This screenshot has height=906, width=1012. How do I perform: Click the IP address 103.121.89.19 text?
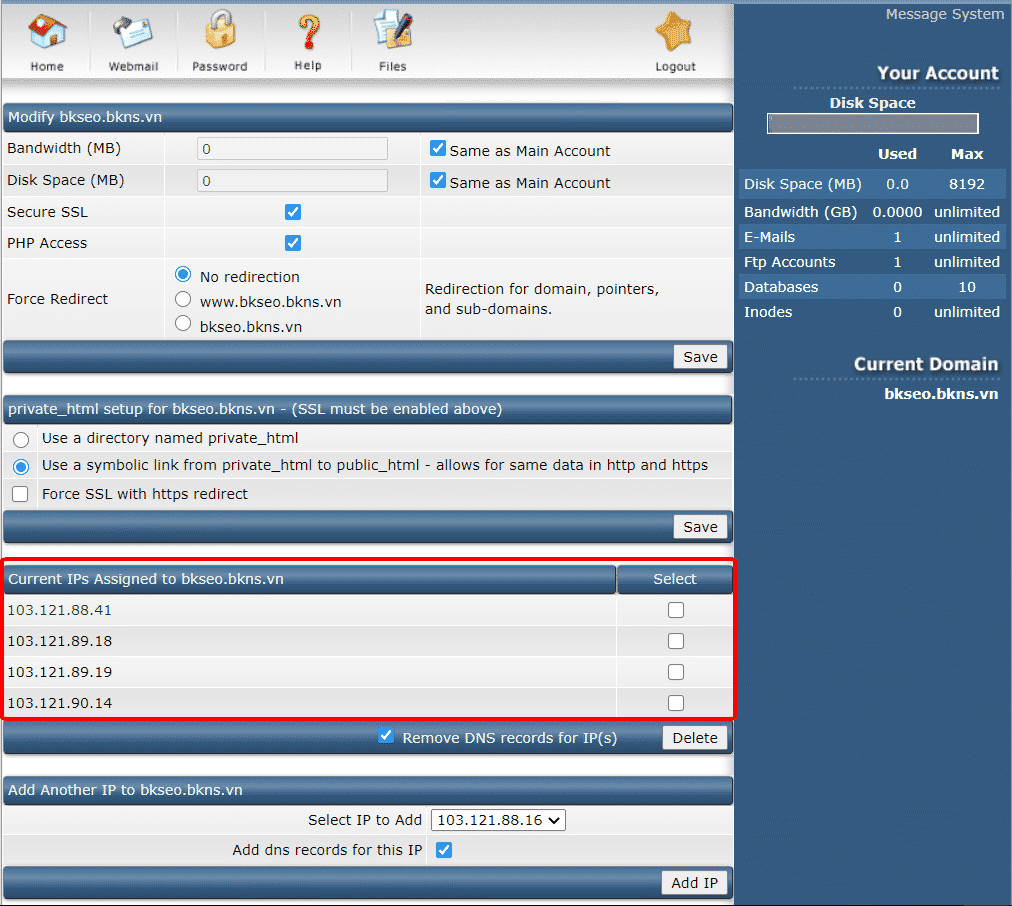coord(59,672)
